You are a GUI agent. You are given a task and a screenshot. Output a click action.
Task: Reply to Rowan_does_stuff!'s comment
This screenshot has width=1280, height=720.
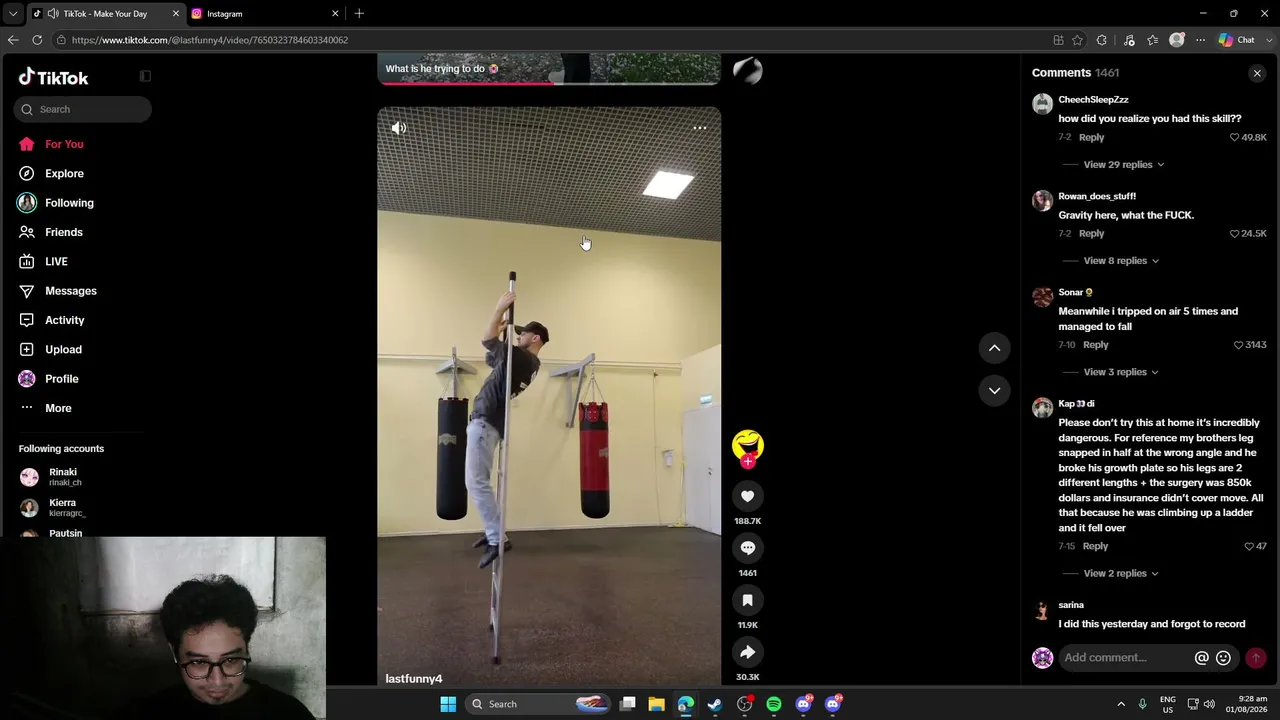[x=1091, y=234]
